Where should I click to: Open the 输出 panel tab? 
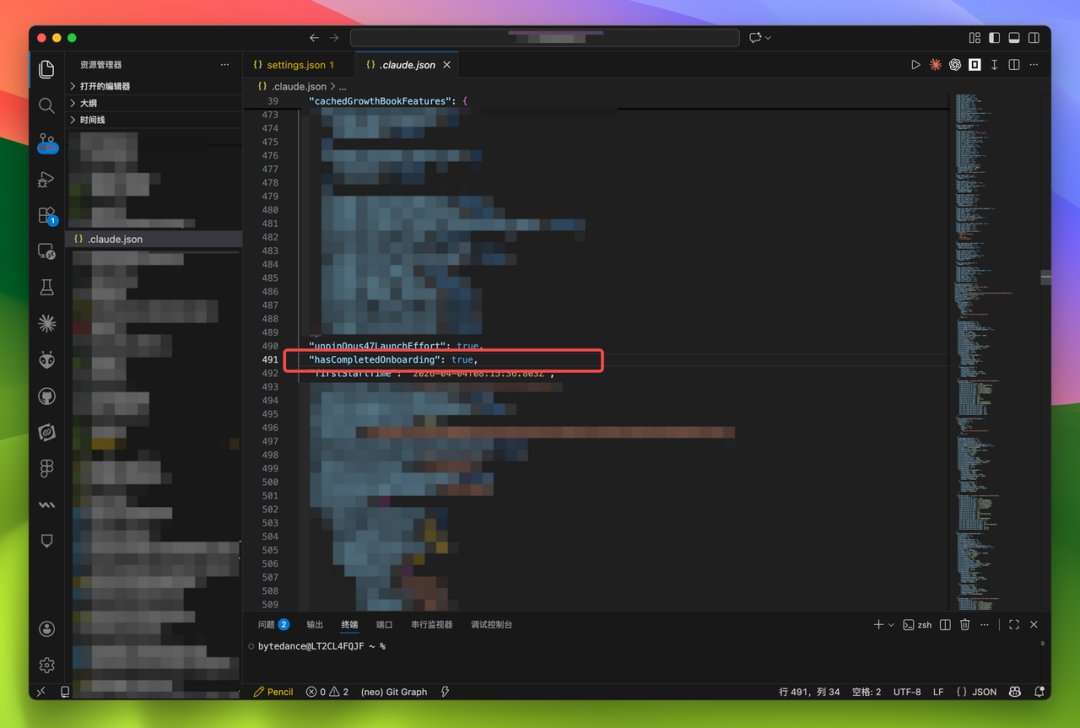point(315,625)
